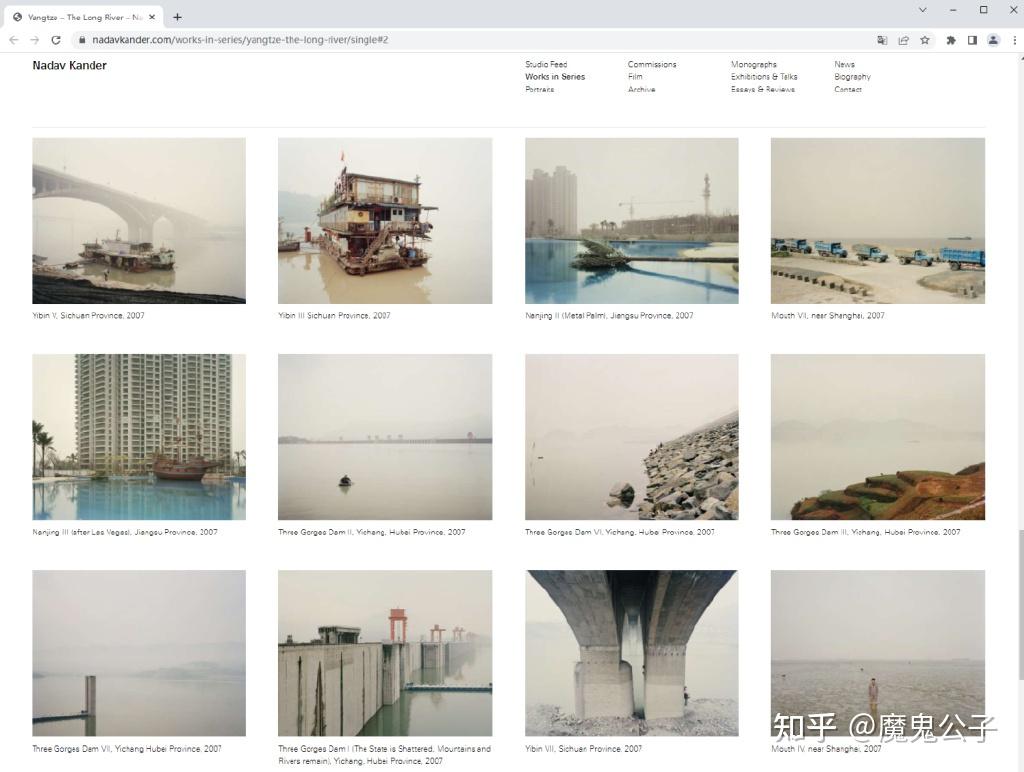Viewport: 1024px width, 772px height.
Task: Open Yibin V bridge photo thumbnail
Action: click(139, 221)
